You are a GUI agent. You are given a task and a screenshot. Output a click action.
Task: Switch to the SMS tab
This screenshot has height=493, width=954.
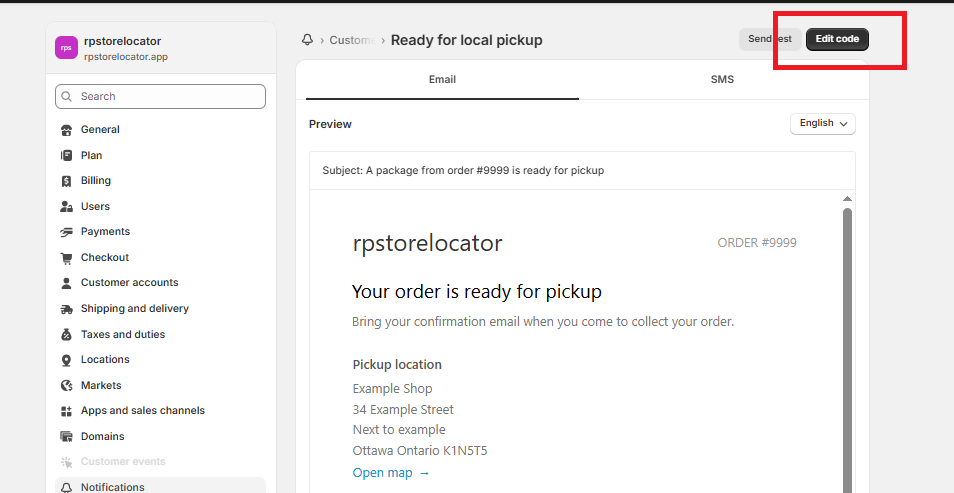click(722, 79)
